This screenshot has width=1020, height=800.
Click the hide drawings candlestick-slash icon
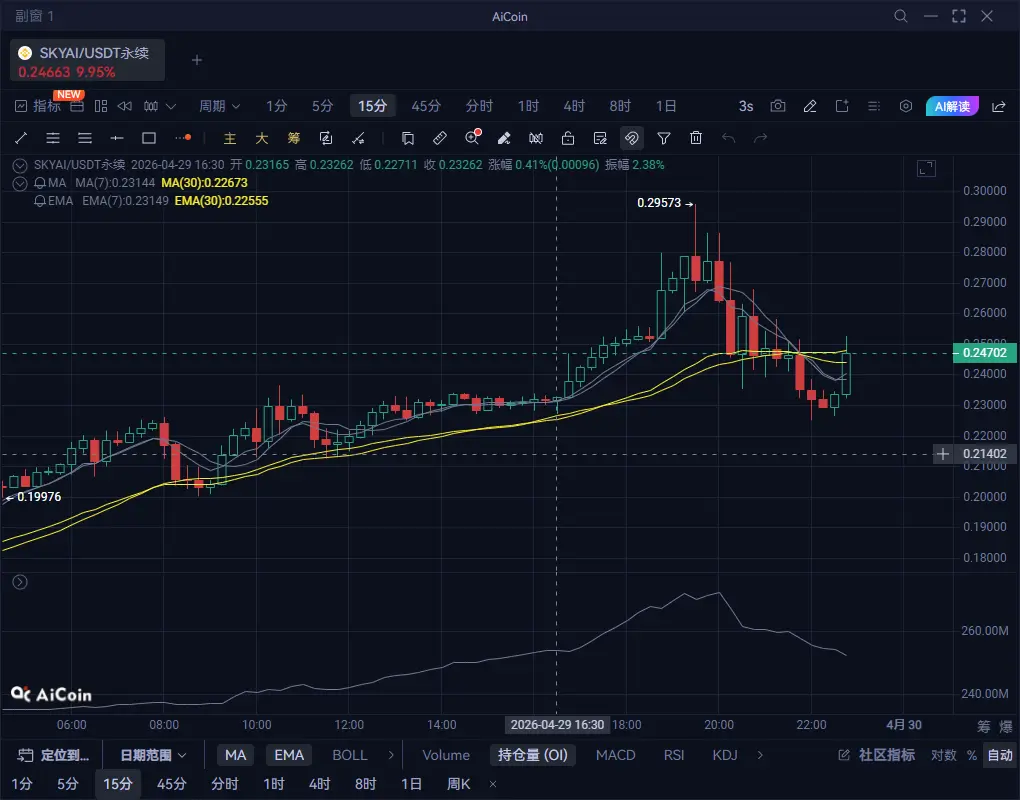coord(536,138)
